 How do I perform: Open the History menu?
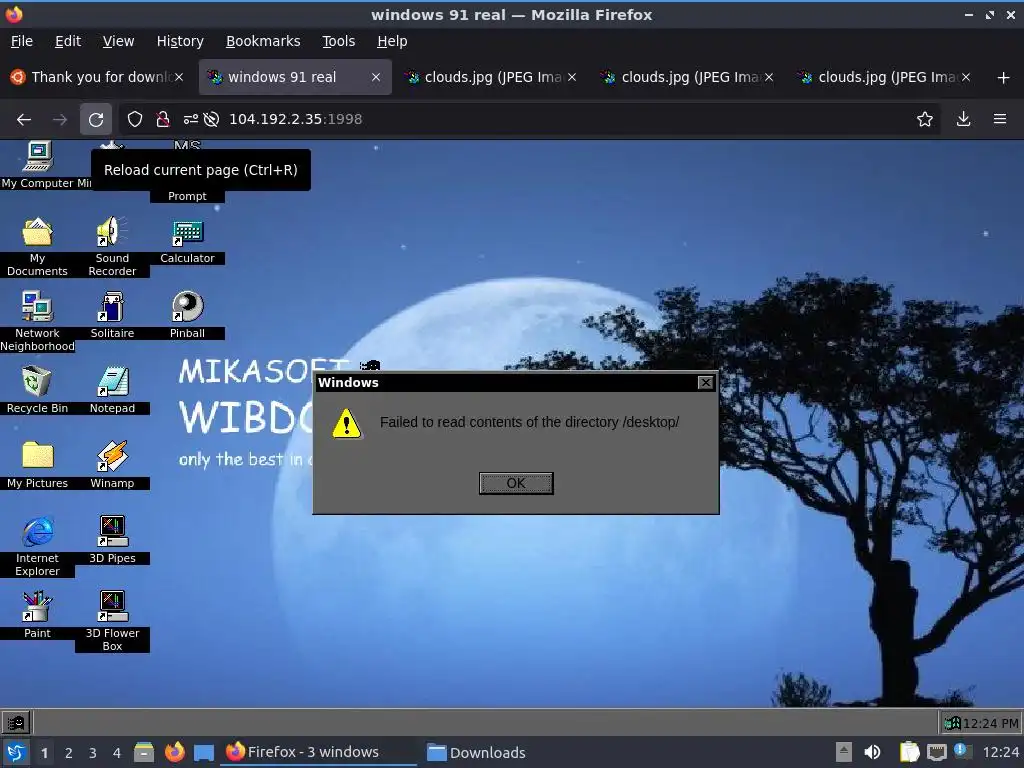pyautogui.click(x=180, y=41)
